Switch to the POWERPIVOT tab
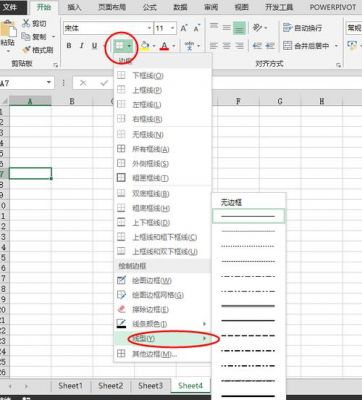This screenshot has width=362, height=400. point(333,7)
